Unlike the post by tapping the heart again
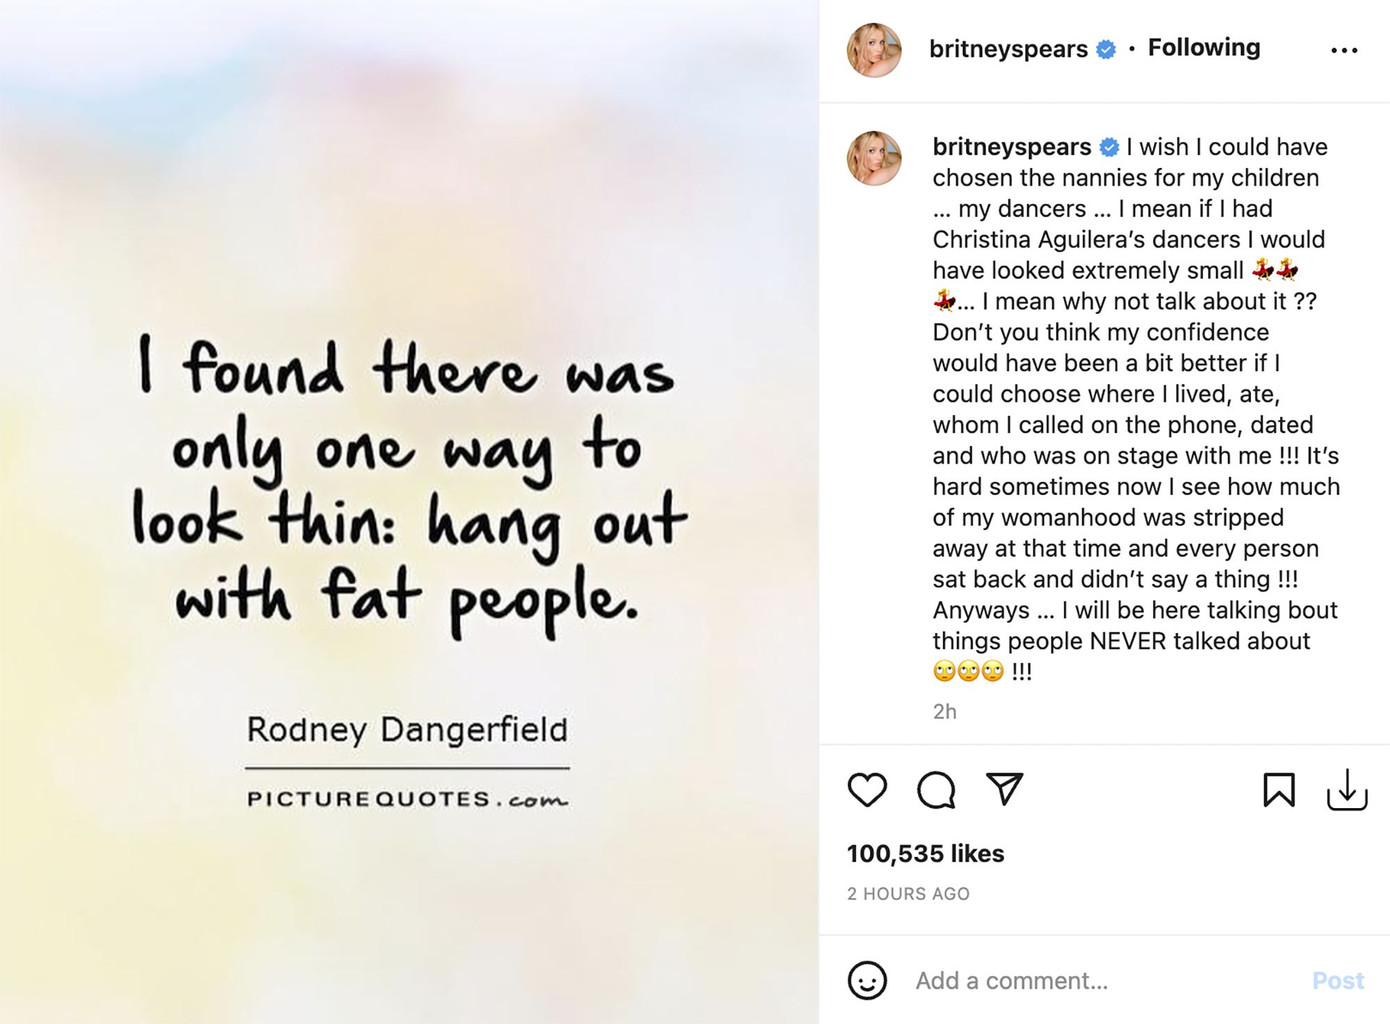This screenshot has width=1390, height=1024. [x=867, y=791]
